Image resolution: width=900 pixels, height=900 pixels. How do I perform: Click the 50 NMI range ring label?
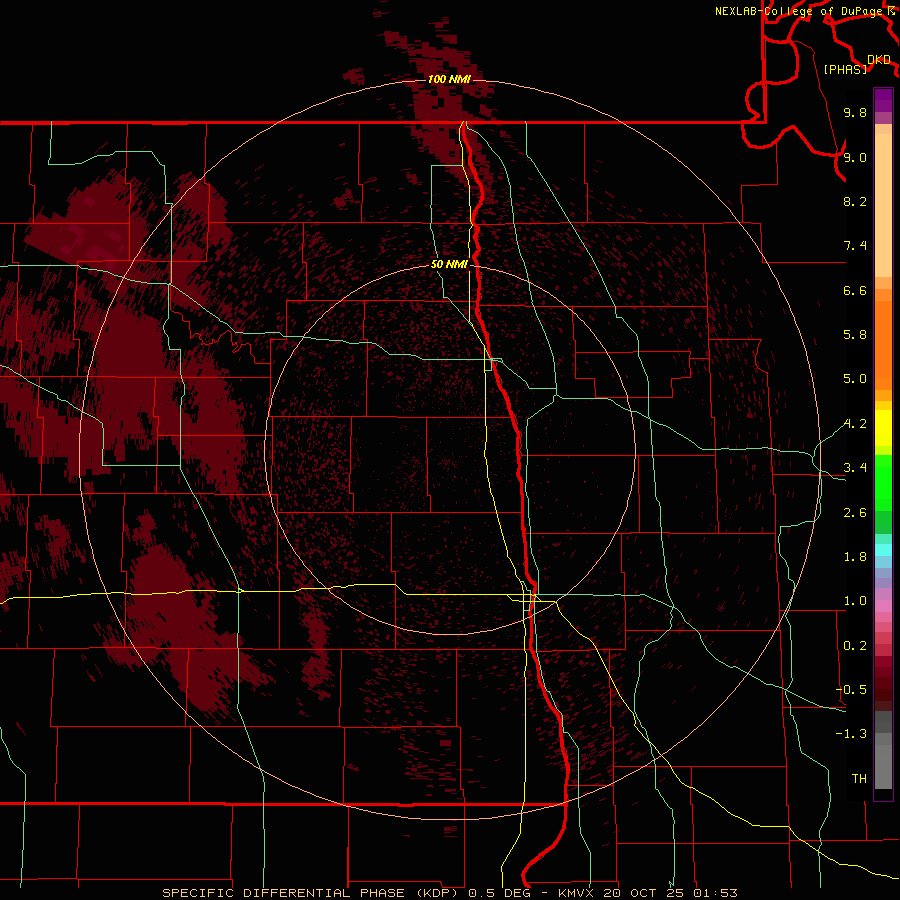coord(449,265)
